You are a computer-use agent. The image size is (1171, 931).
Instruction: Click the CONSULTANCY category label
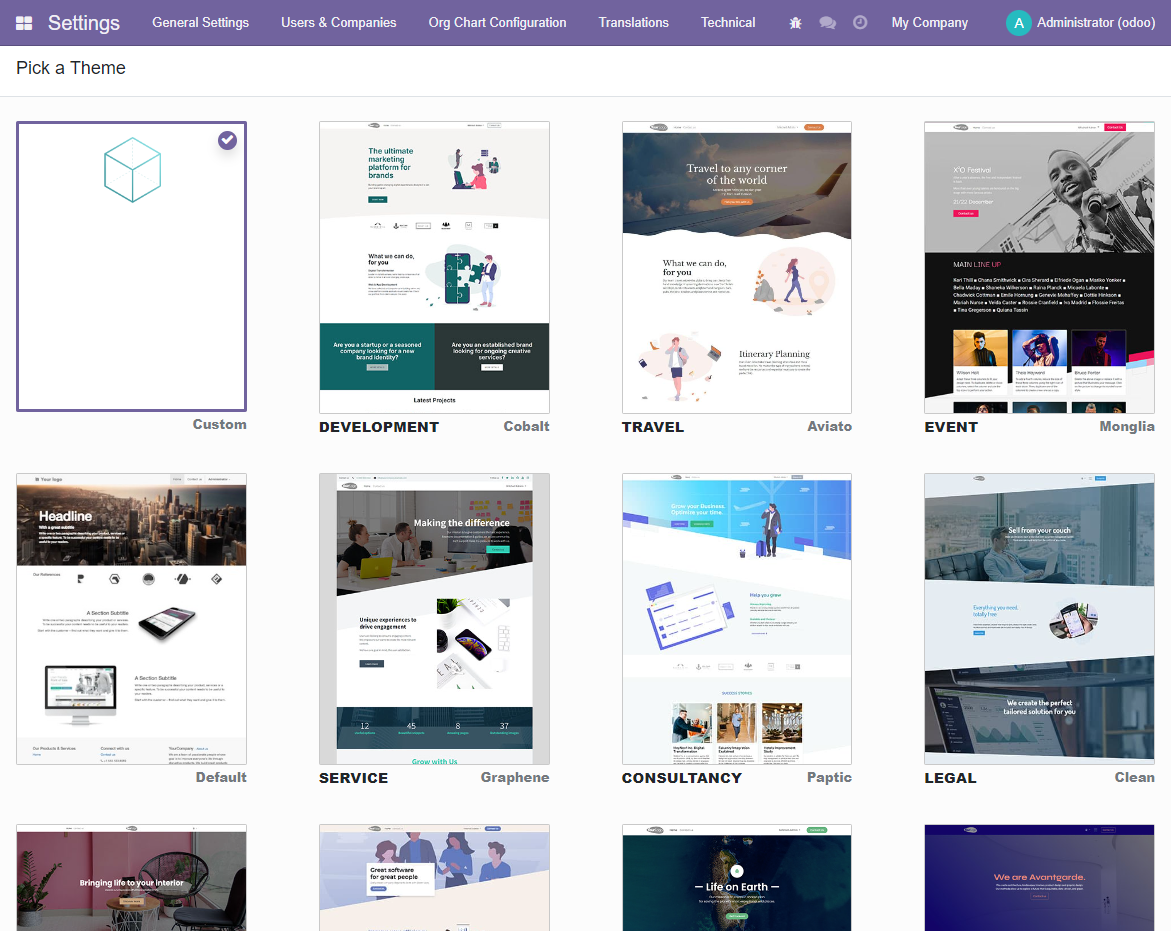(682, 778)
